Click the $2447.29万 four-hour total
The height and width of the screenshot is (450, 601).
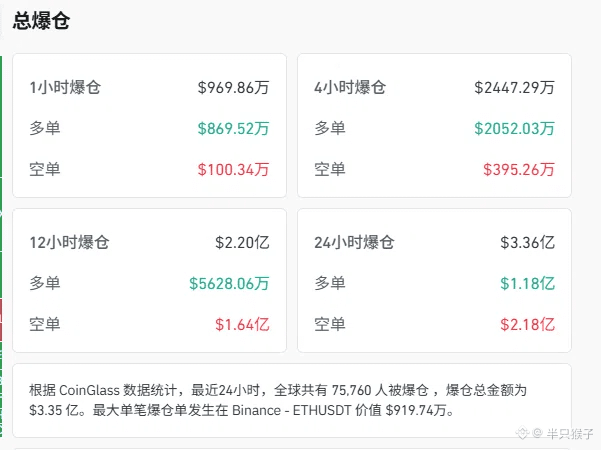[x=514, y=87]
